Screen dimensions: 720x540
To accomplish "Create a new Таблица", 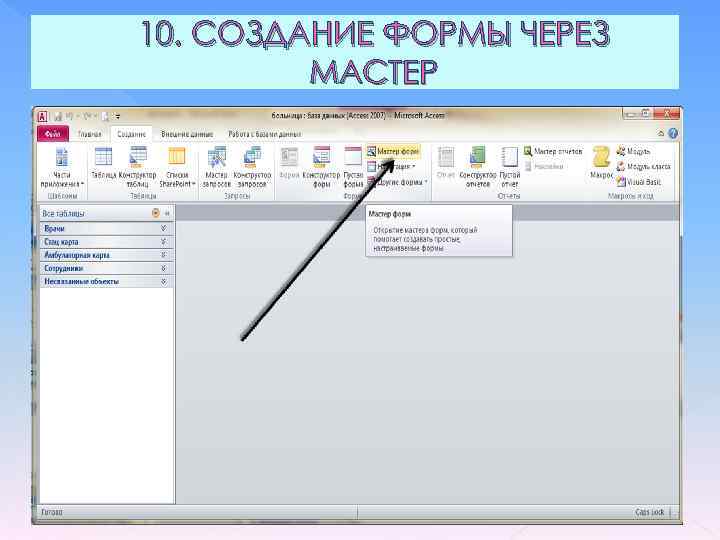I will coord(103,164).
